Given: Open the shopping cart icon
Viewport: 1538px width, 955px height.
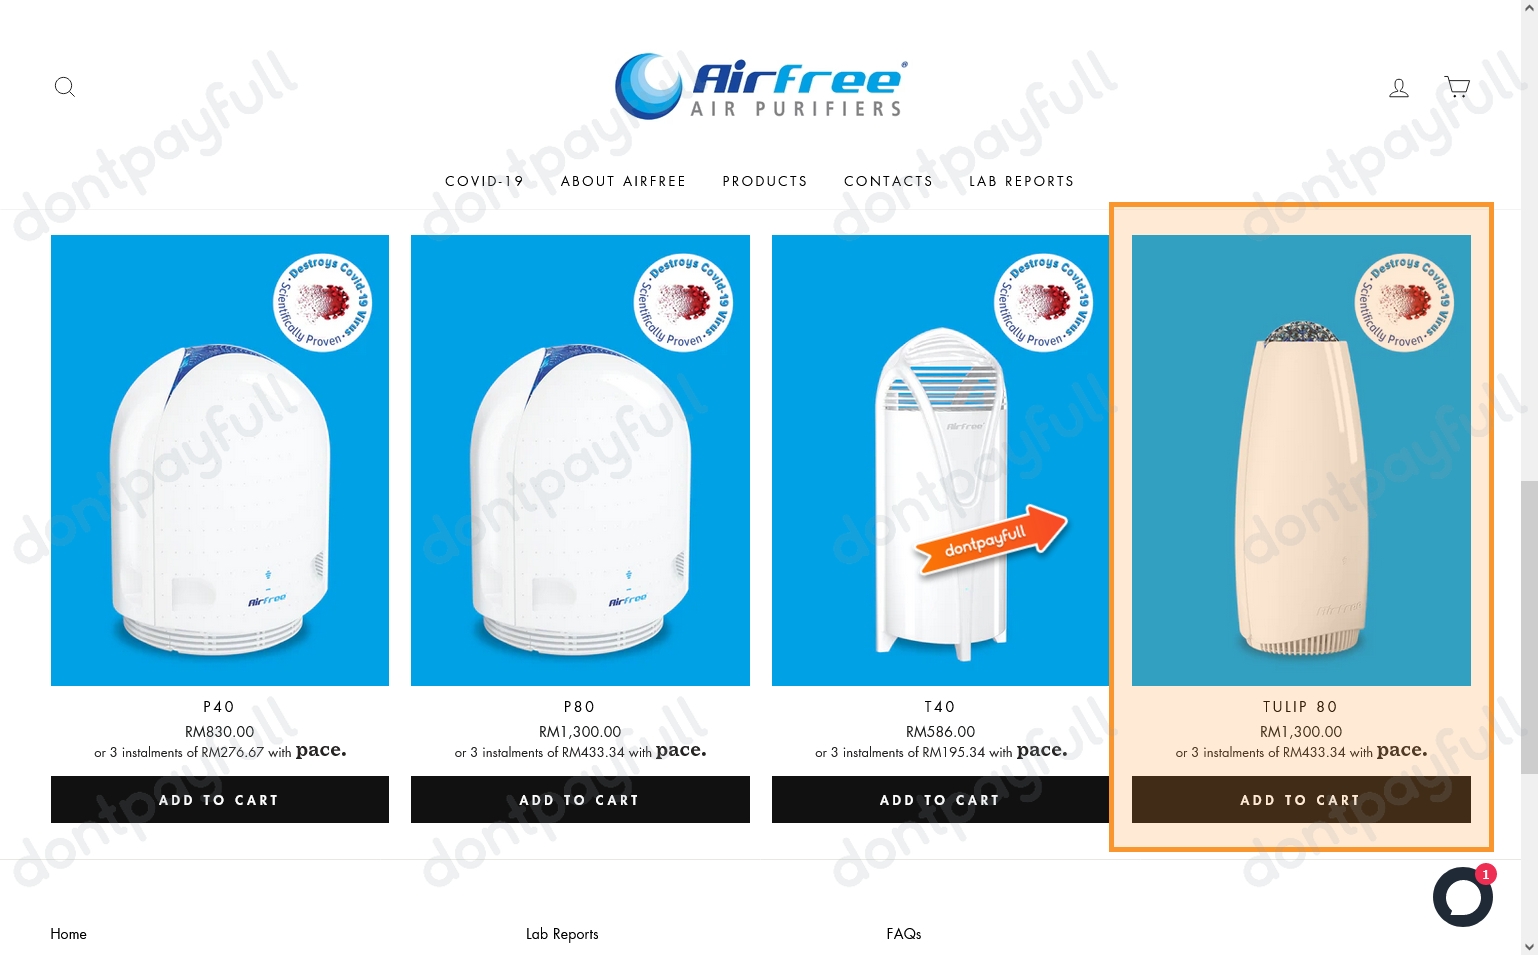Looking at the screenshot, I should [1457, 87].
